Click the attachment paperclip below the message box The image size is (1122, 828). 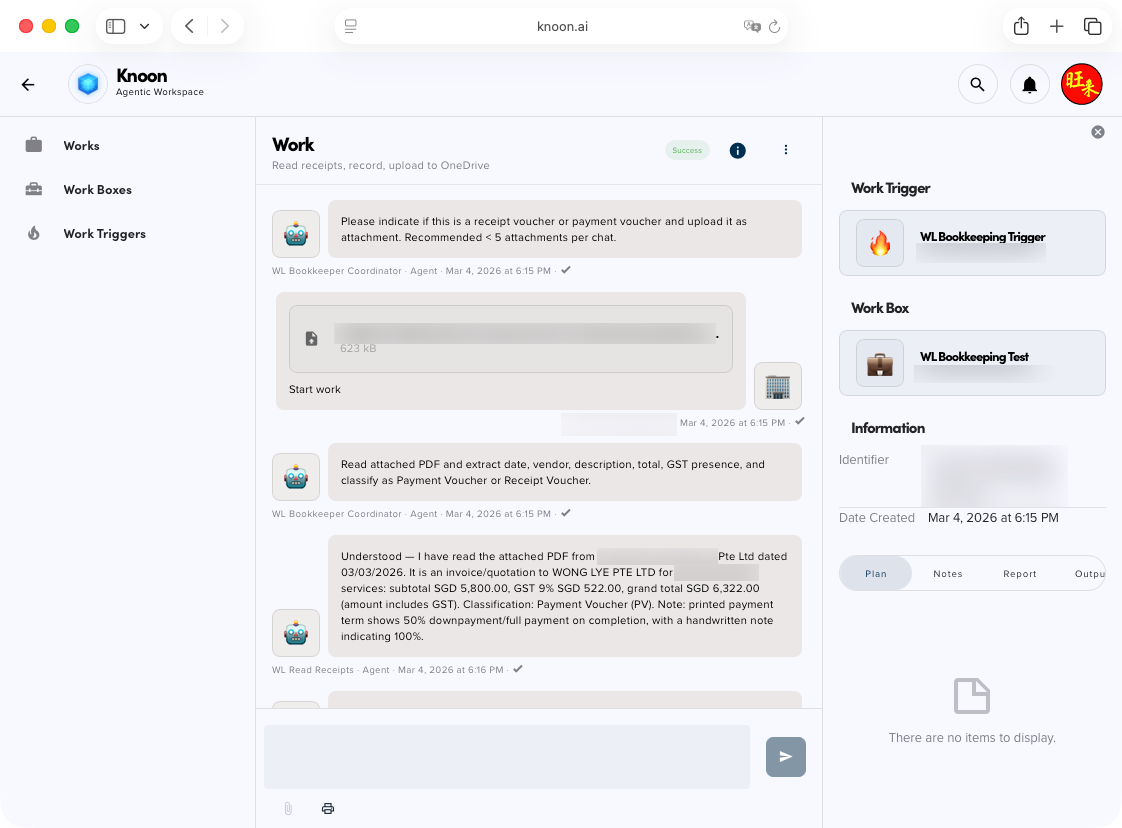tap(288, 808)
